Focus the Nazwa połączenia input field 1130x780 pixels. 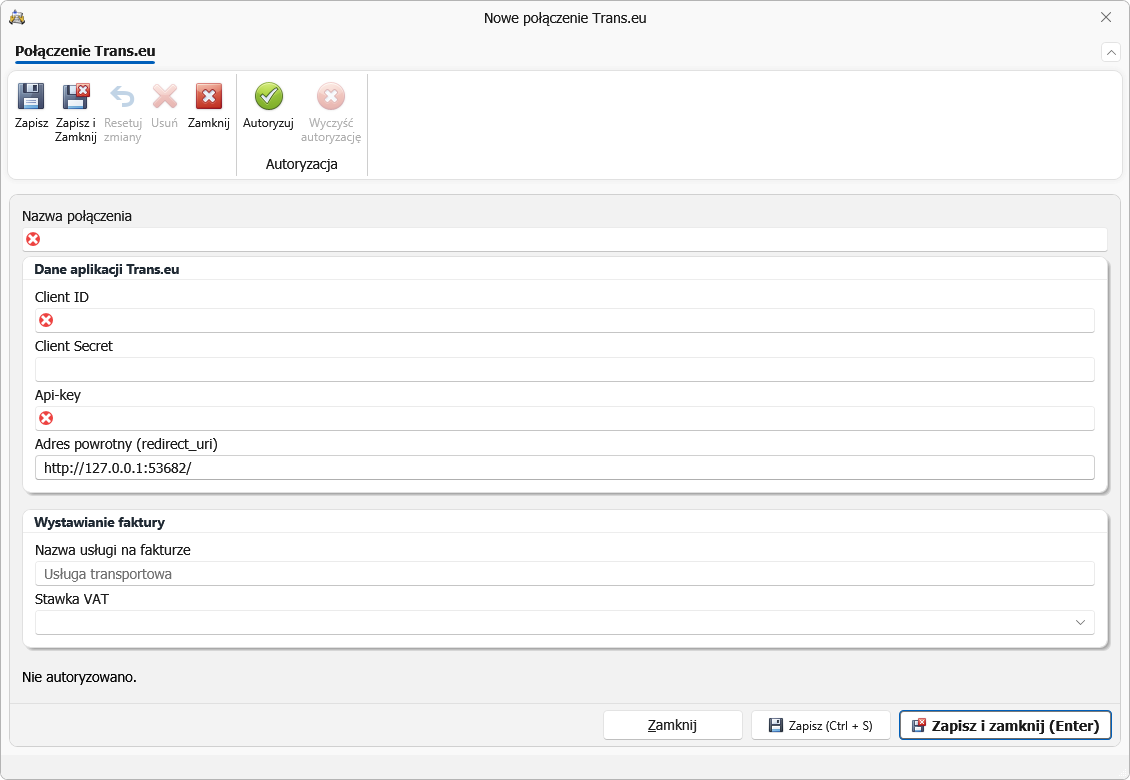click(x=565, y=239)
